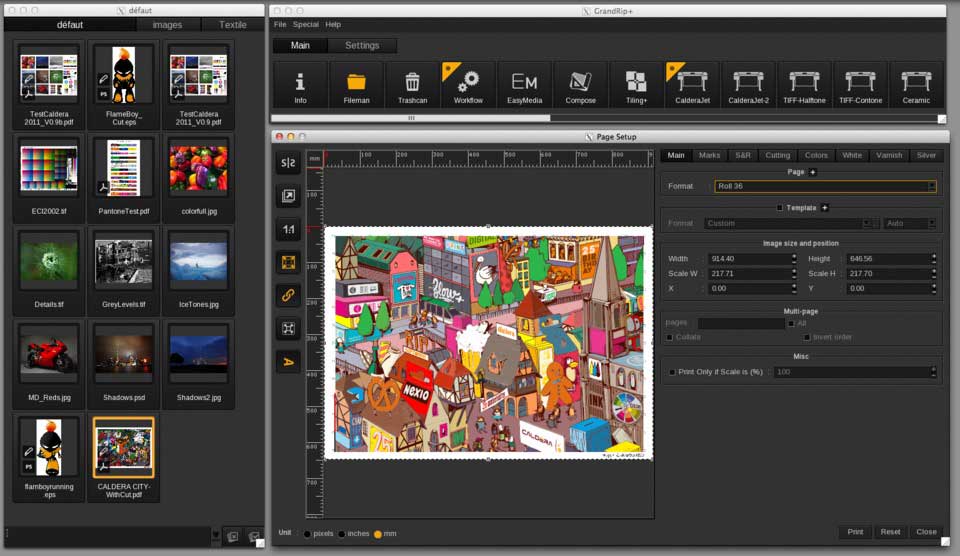Image resolution: width=960 pixels, height=556 pixels.
Task: Select the pixels unit radio button
Action: pyautogui.click(x=307, y=534)
